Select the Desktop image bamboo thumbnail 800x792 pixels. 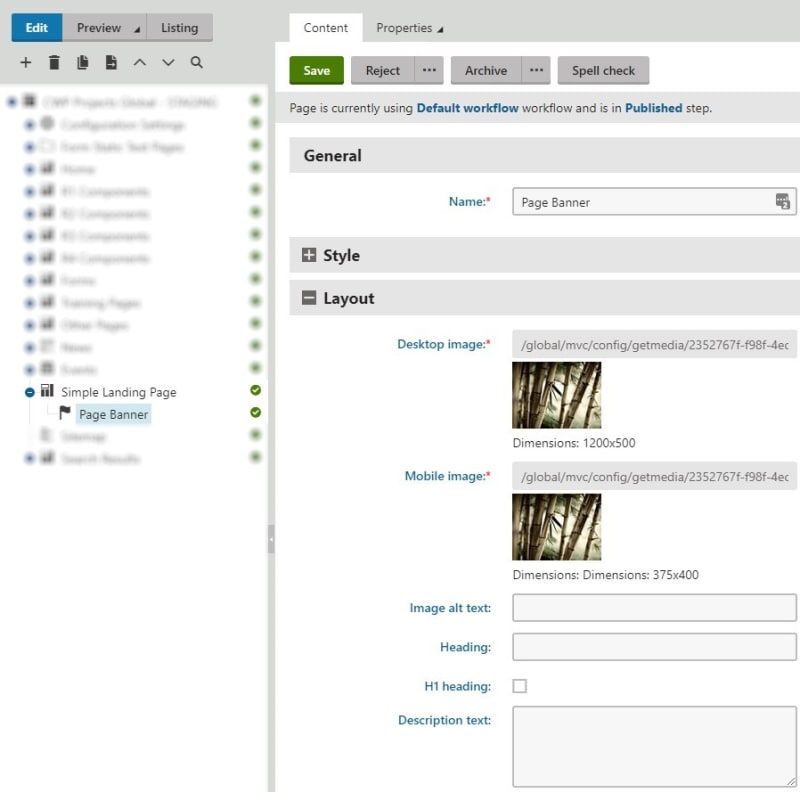coord(557,395)
